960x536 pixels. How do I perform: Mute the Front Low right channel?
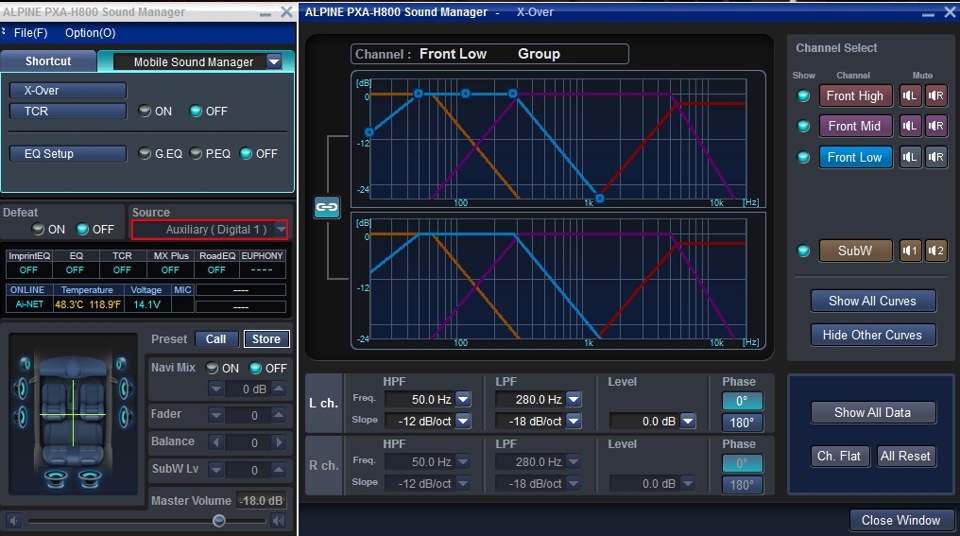[935, 157]
